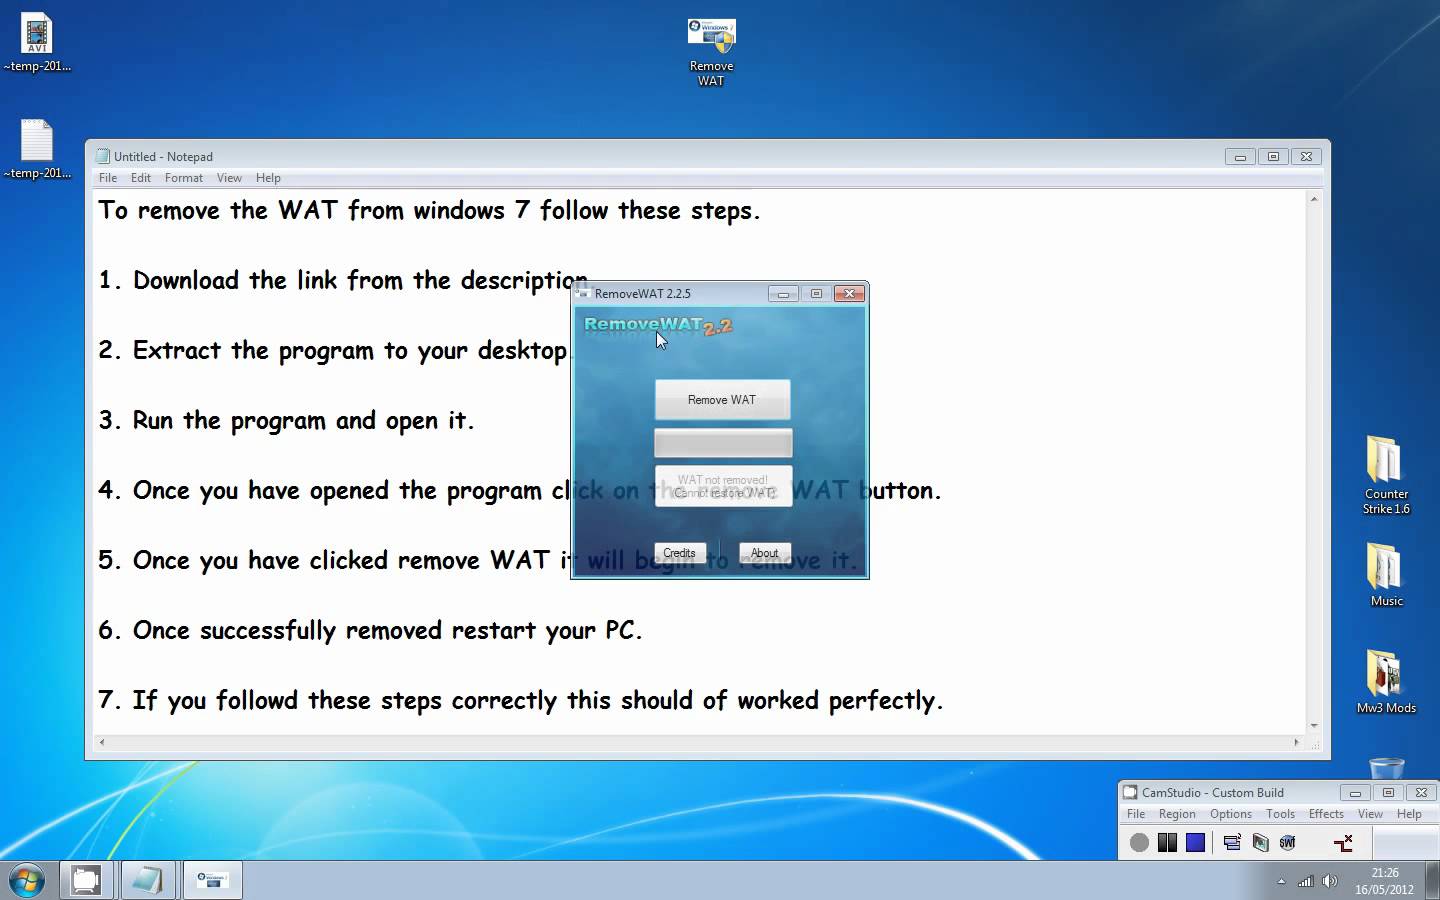The image size is (1440, 900).
Task: Open Notepad Edit menu
Action: pyautogui.click(x=141, y=178)
